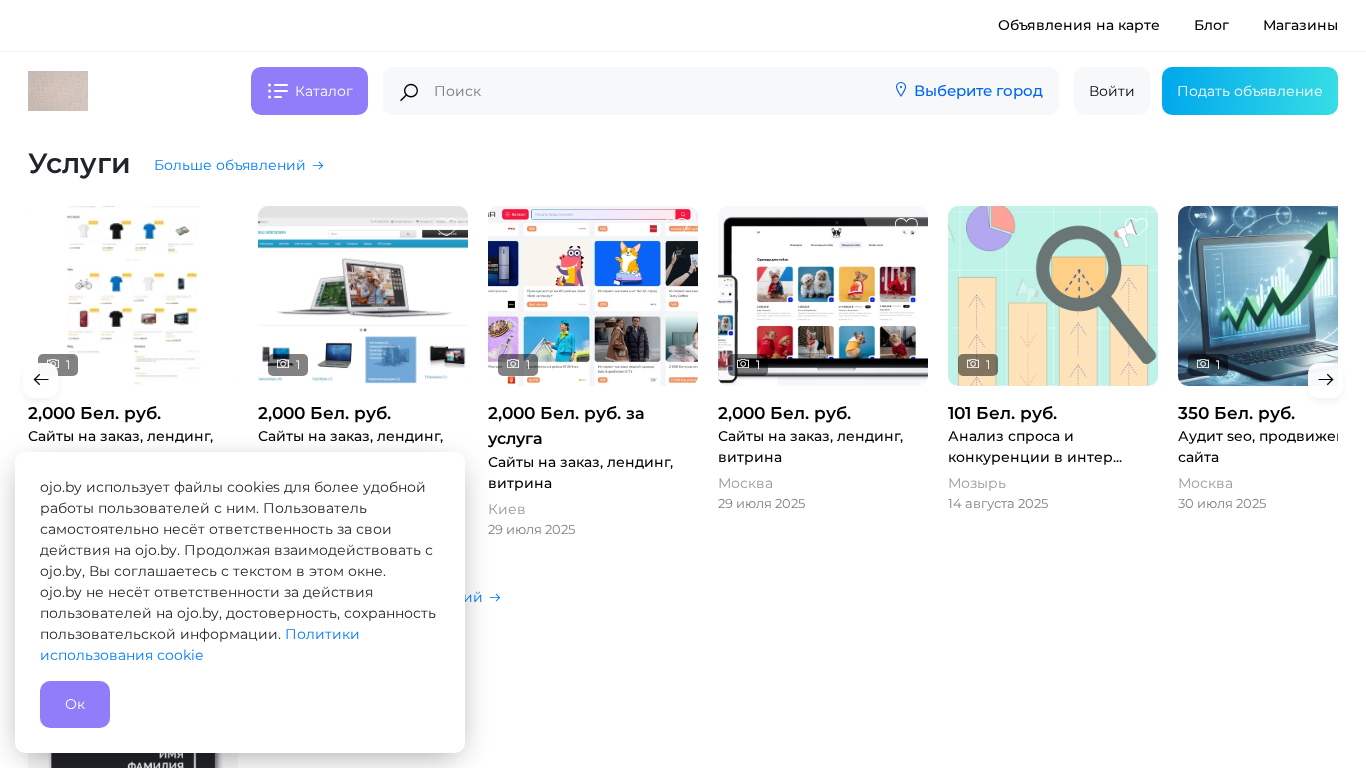This screenshot has width=1366, height=768.
Task: Open the Каталог menu button
Action: tap(309, 91)
